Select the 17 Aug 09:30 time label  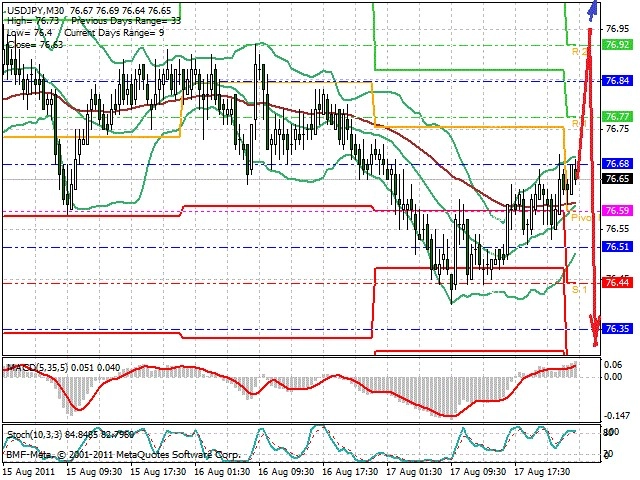478,469
